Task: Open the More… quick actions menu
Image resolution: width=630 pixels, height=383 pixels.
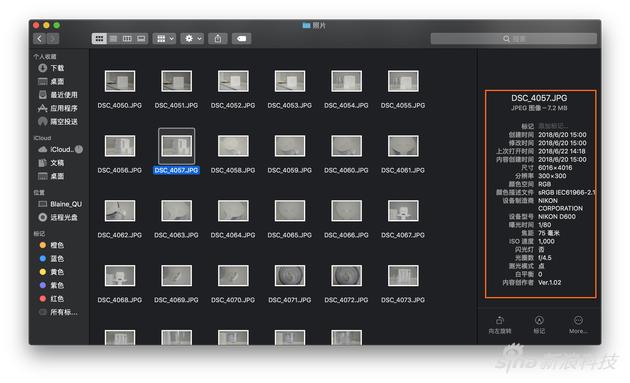Action: 578,325
